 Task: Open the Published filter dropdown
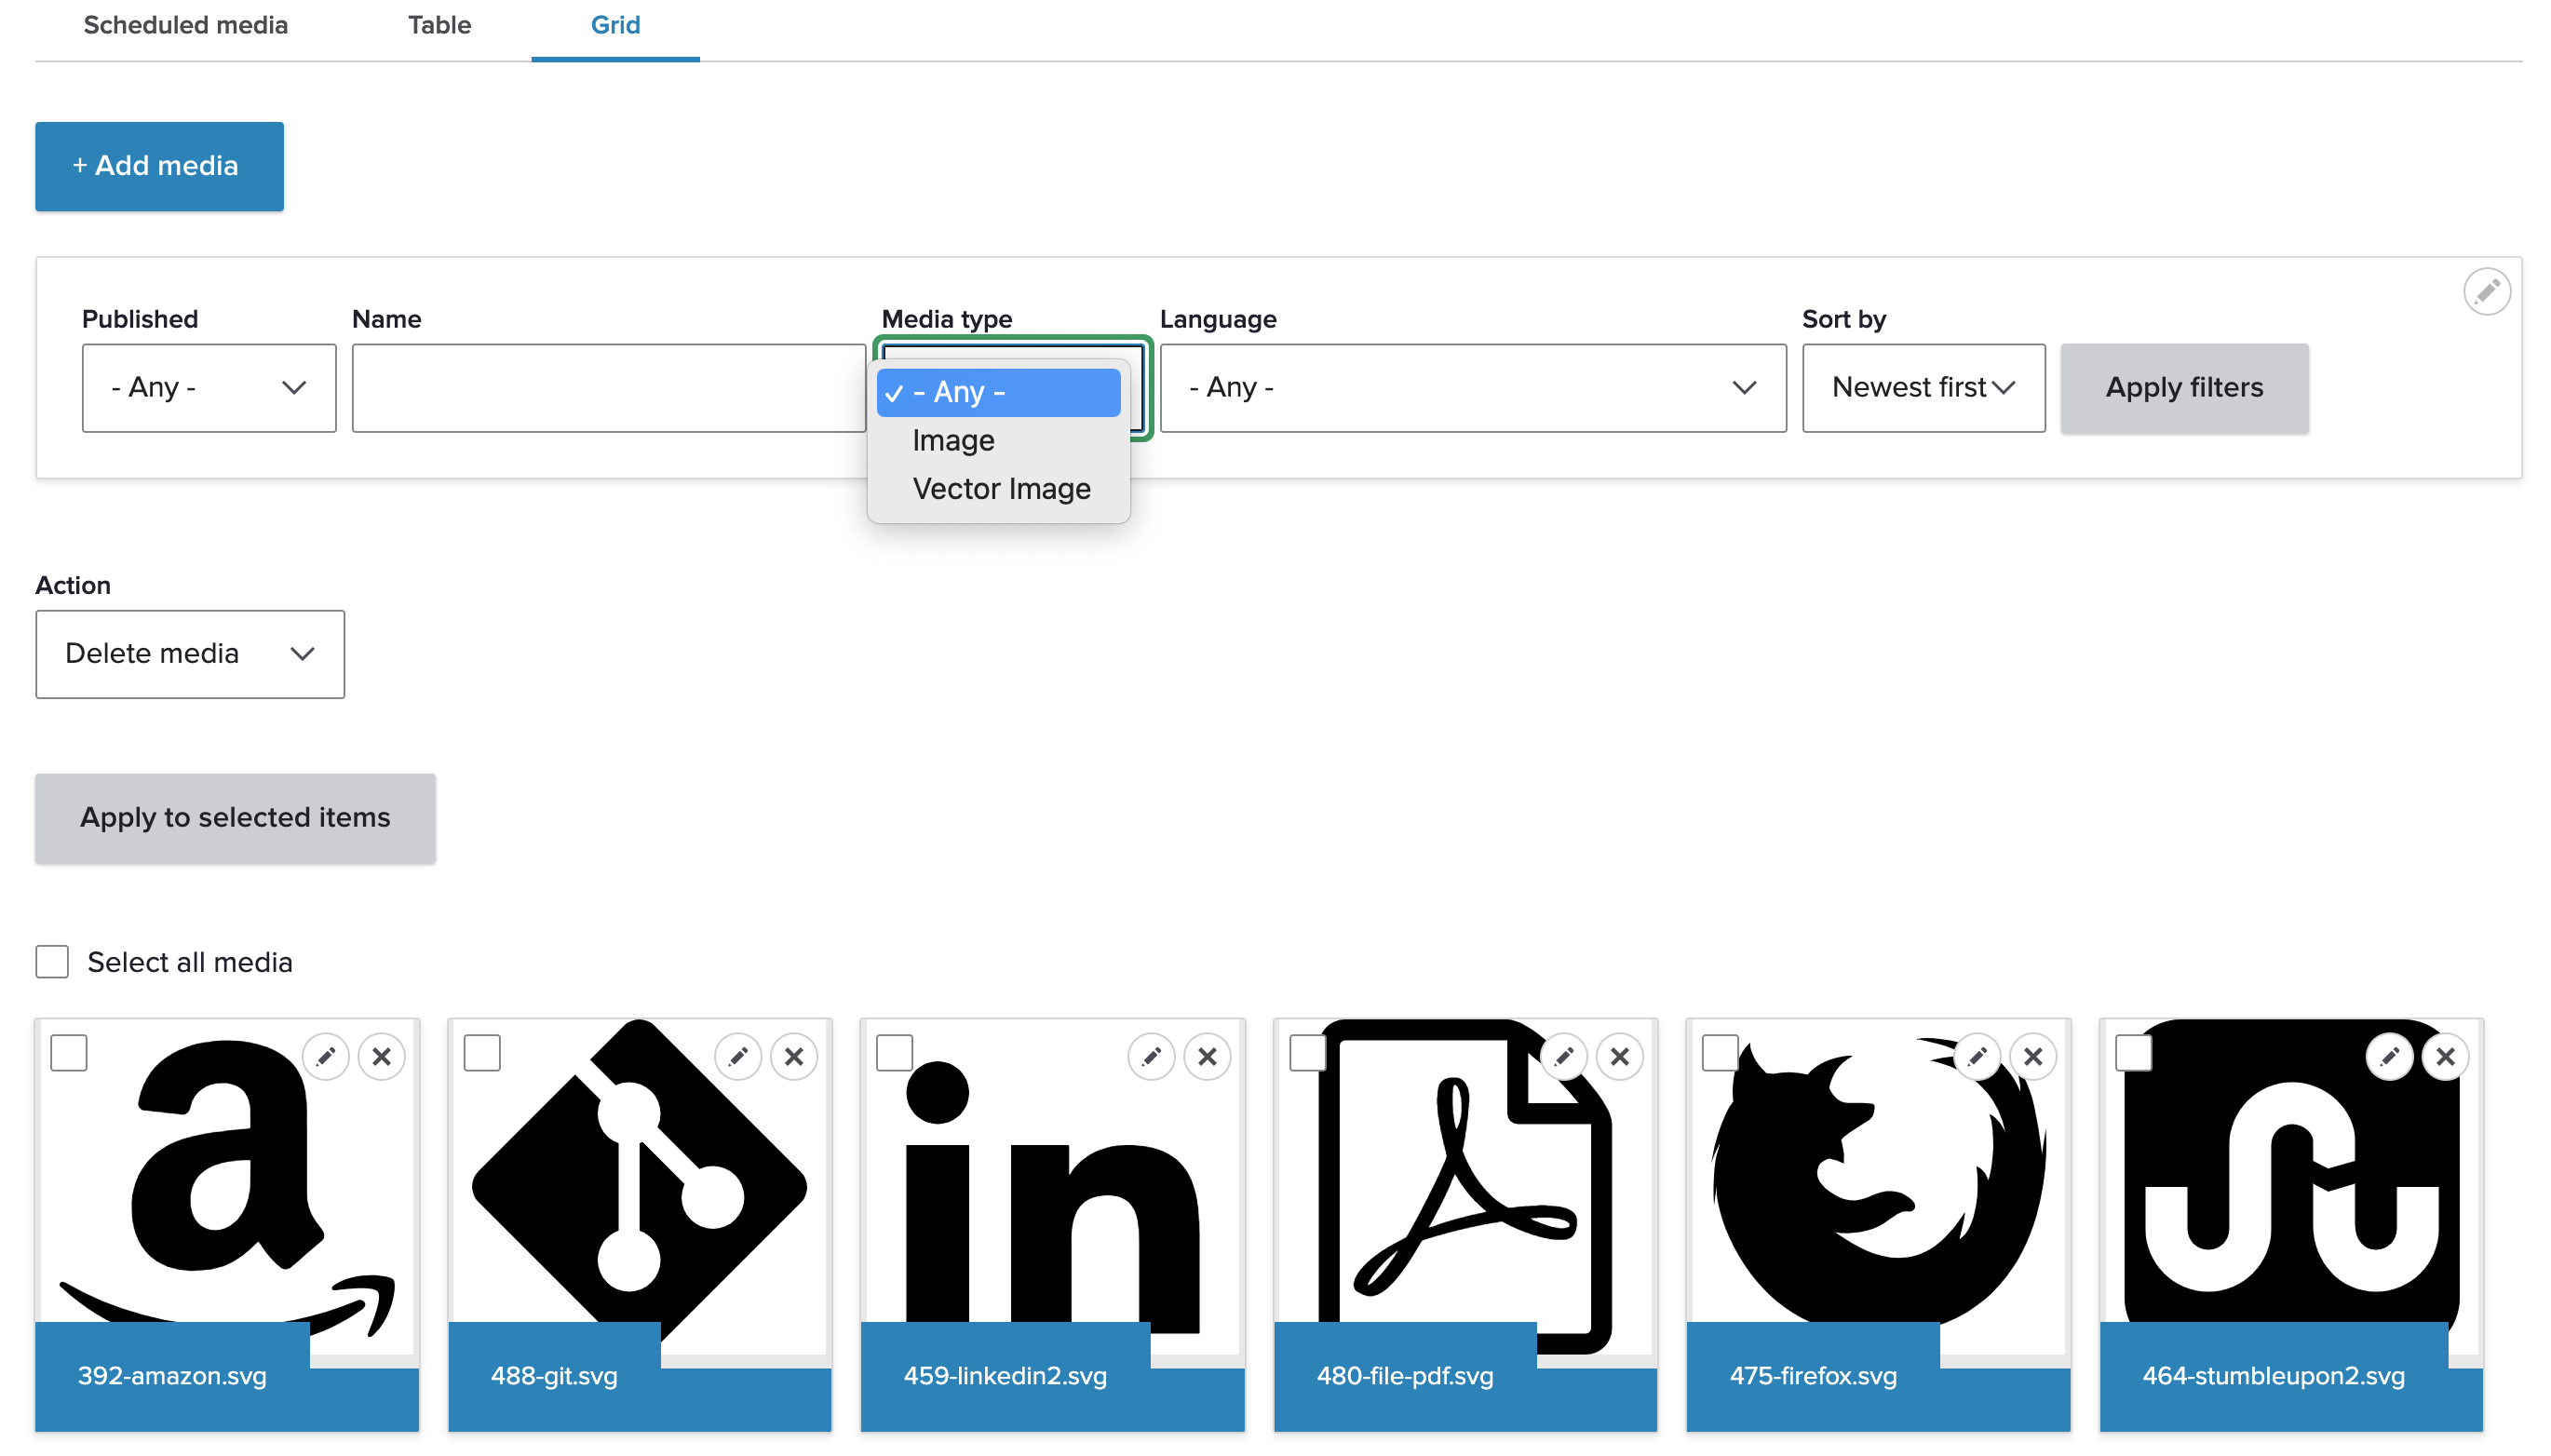208,388
